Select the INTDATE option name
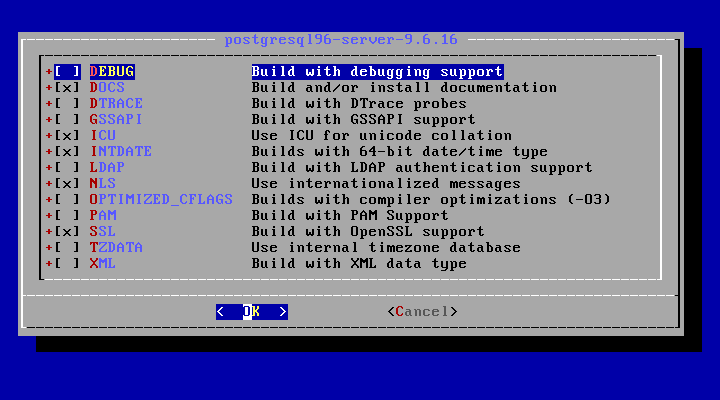720x400 pixels. point(121,152)
